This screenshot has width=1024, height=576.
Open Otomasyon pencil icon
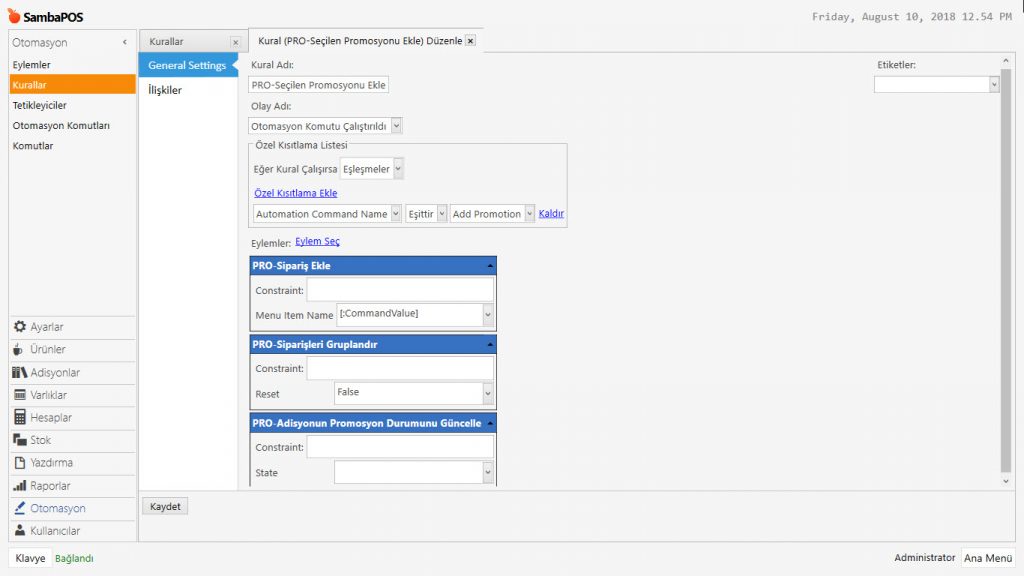pos(20,507)
